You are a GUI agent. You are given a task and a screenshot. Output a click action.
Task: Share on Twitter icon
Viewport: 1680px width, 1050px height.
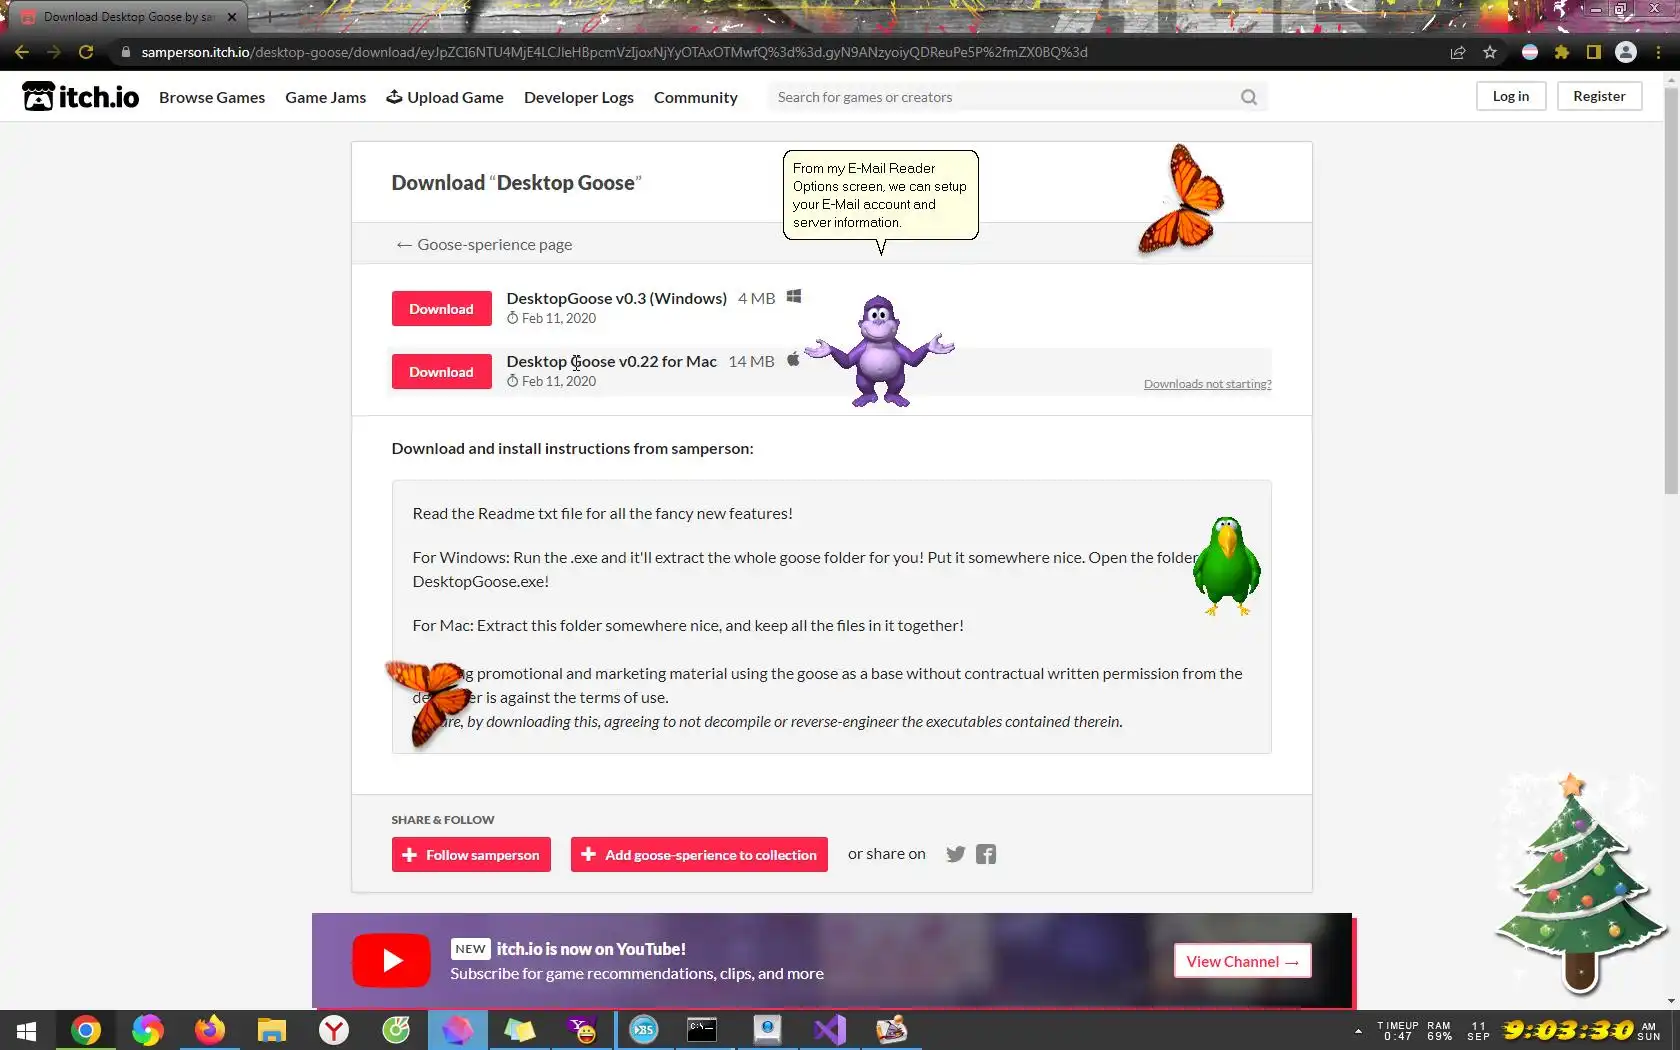click(x=956, y=854)
